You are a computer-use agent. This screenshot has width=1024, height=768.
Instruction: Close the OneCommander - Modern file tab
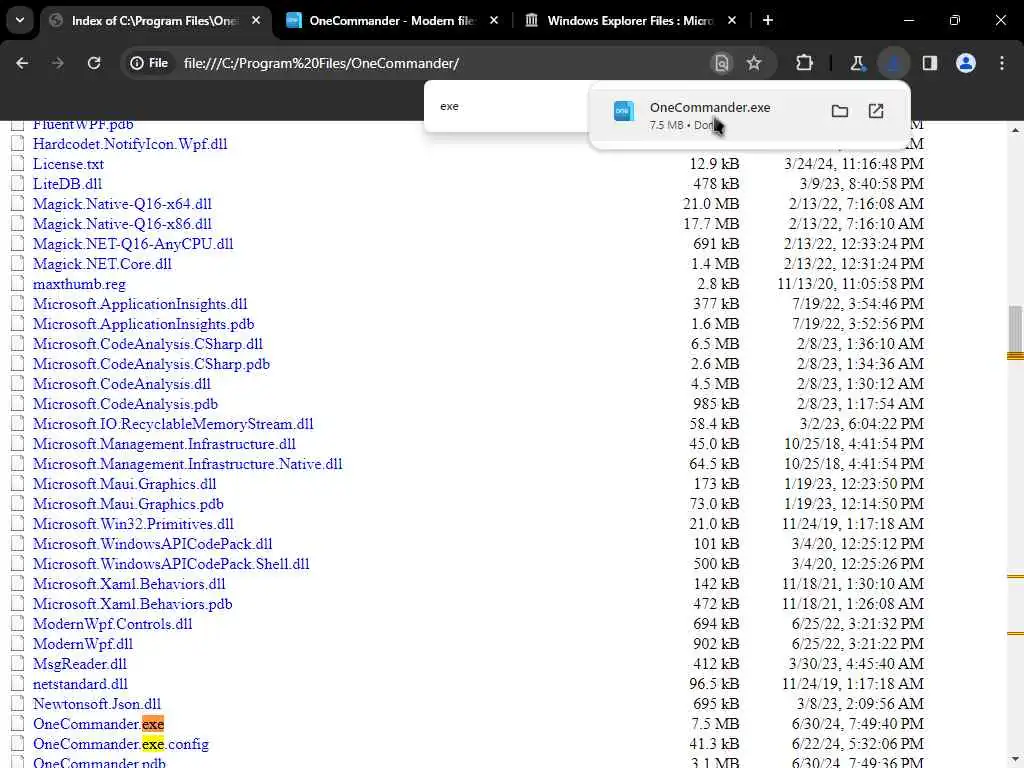(x=494, y=21)
